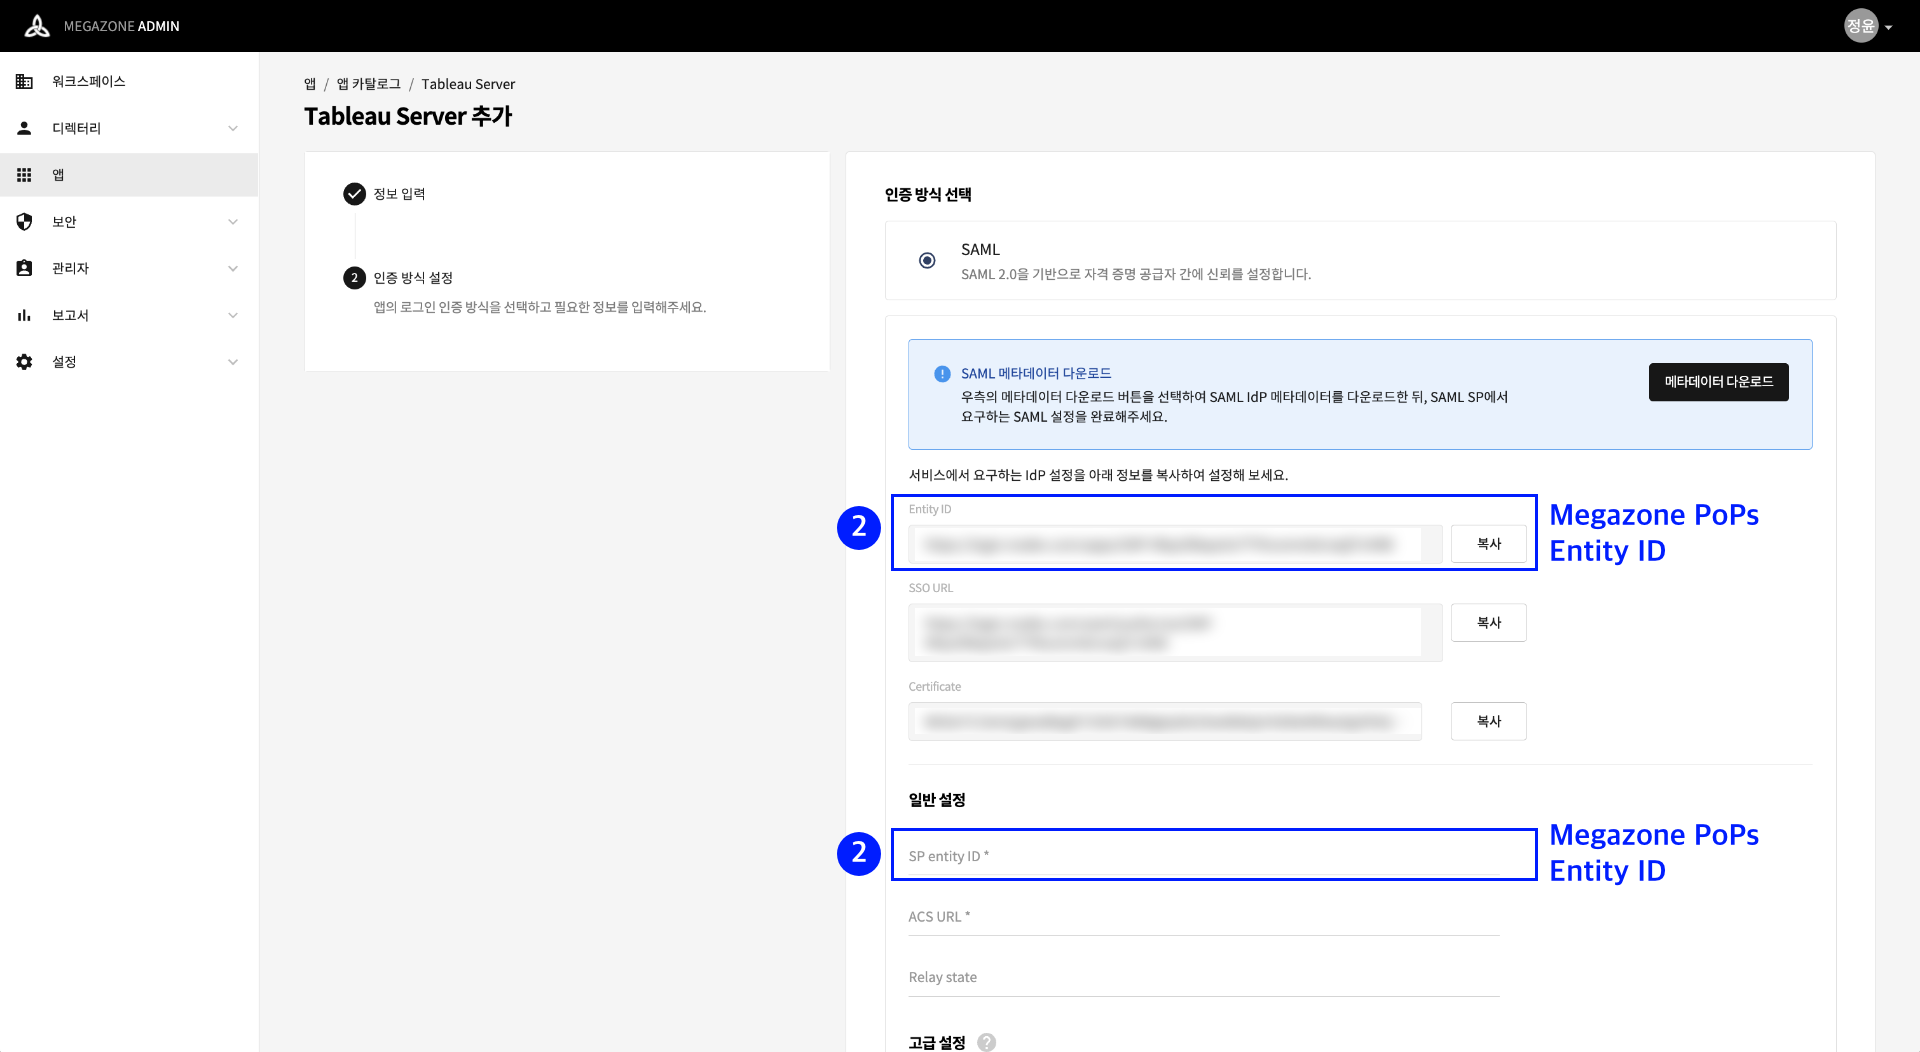The height and width of the screenshot is (1052, 1920).
Task: Open the 워크스페이스 menu item
Action: click(x=129, y=81)
